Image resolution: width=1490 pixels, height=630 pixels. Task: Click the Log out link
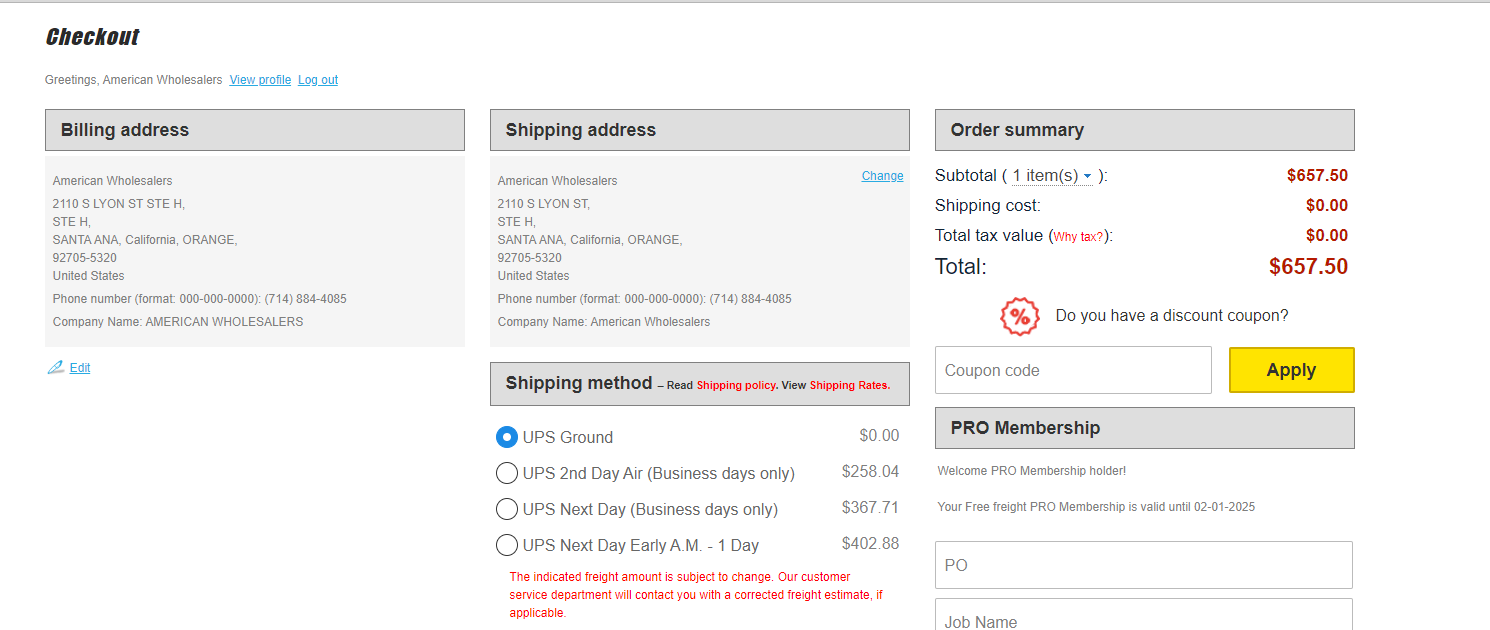tap(318, 80)
